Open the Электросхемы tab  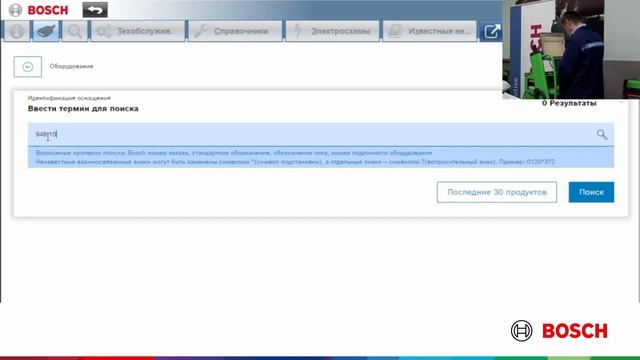332,31
